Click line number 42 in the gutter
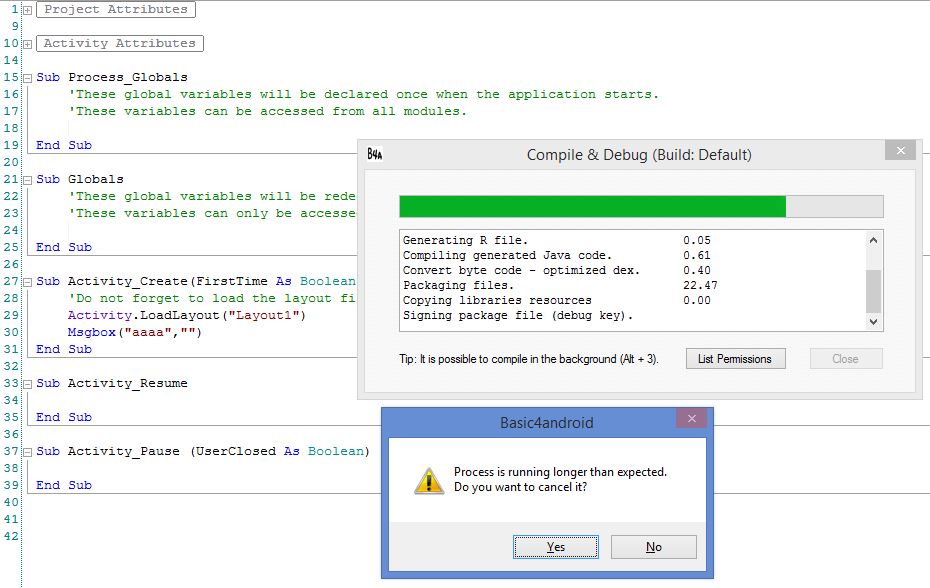This screenshot has width=930, height=588. pos(11,536)
